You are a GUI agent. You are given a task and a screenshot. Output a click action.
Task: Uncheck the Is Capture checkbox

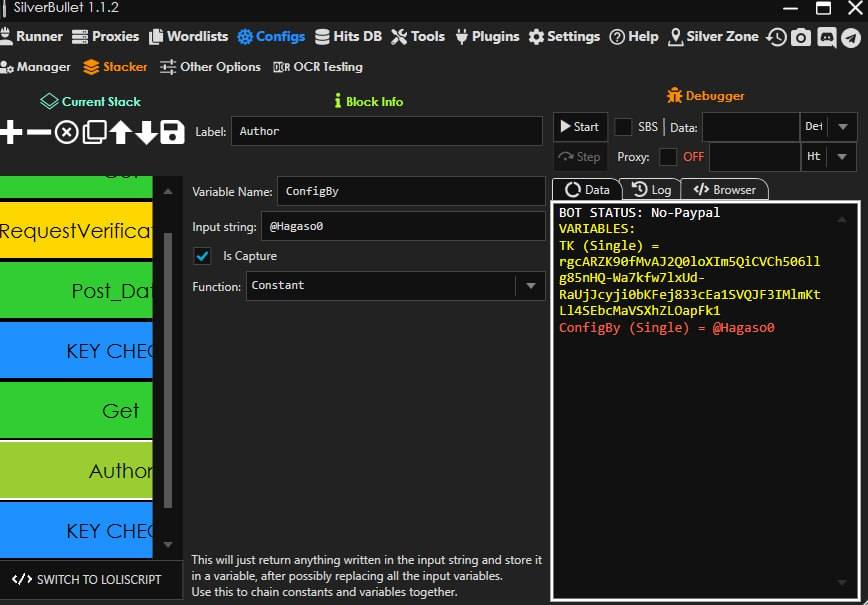click(203, 256)
